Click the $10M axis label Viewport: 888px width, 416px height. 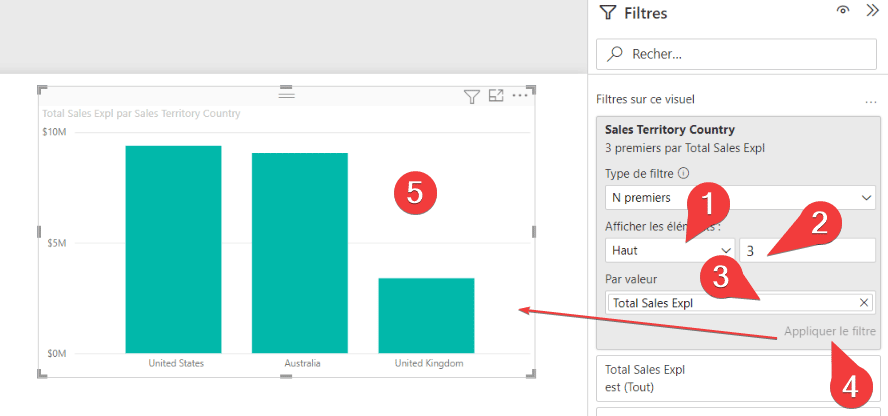pyautogui.click(x=54, y=132)
